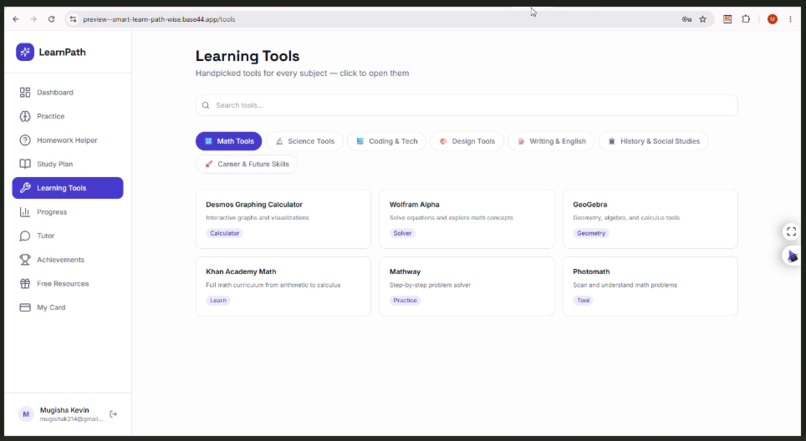Click the Learning Tools wrench icon
The height and width of the screenshot is (441, 806).
coord(25,188)
